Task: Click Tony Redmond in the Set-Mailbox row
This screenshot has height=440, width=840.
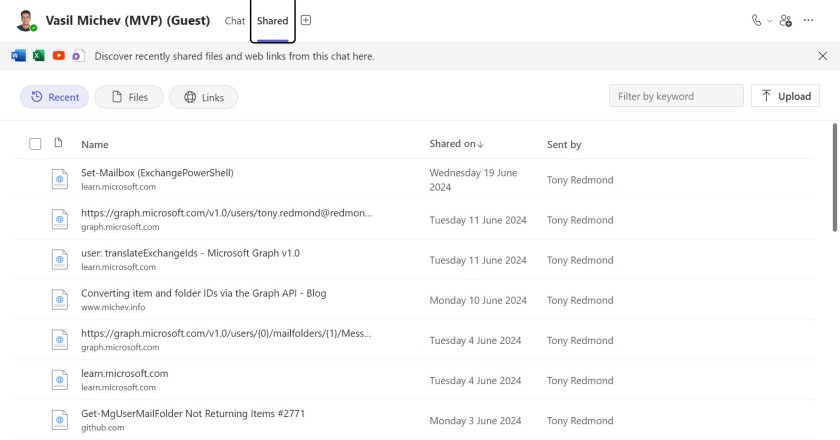Action: 580,180
